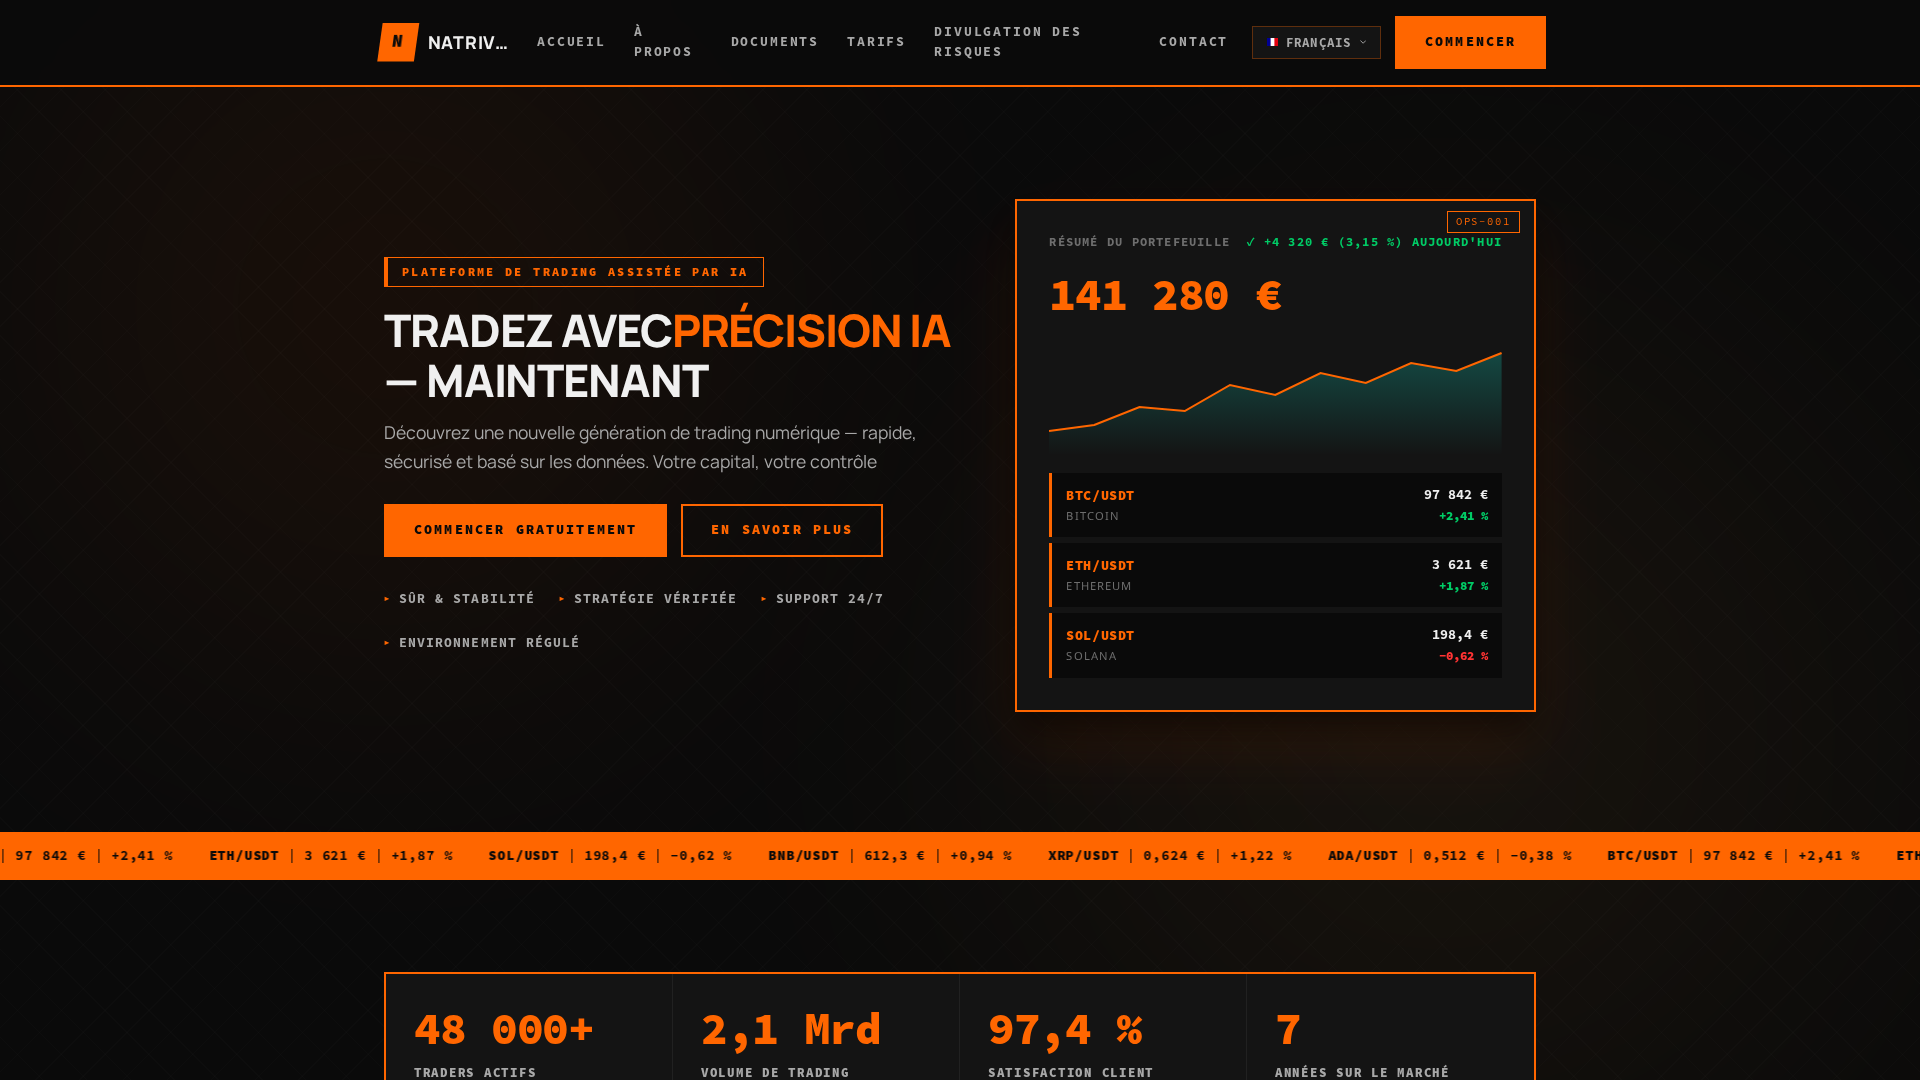Open Divulgation des Risques page

1007,42
